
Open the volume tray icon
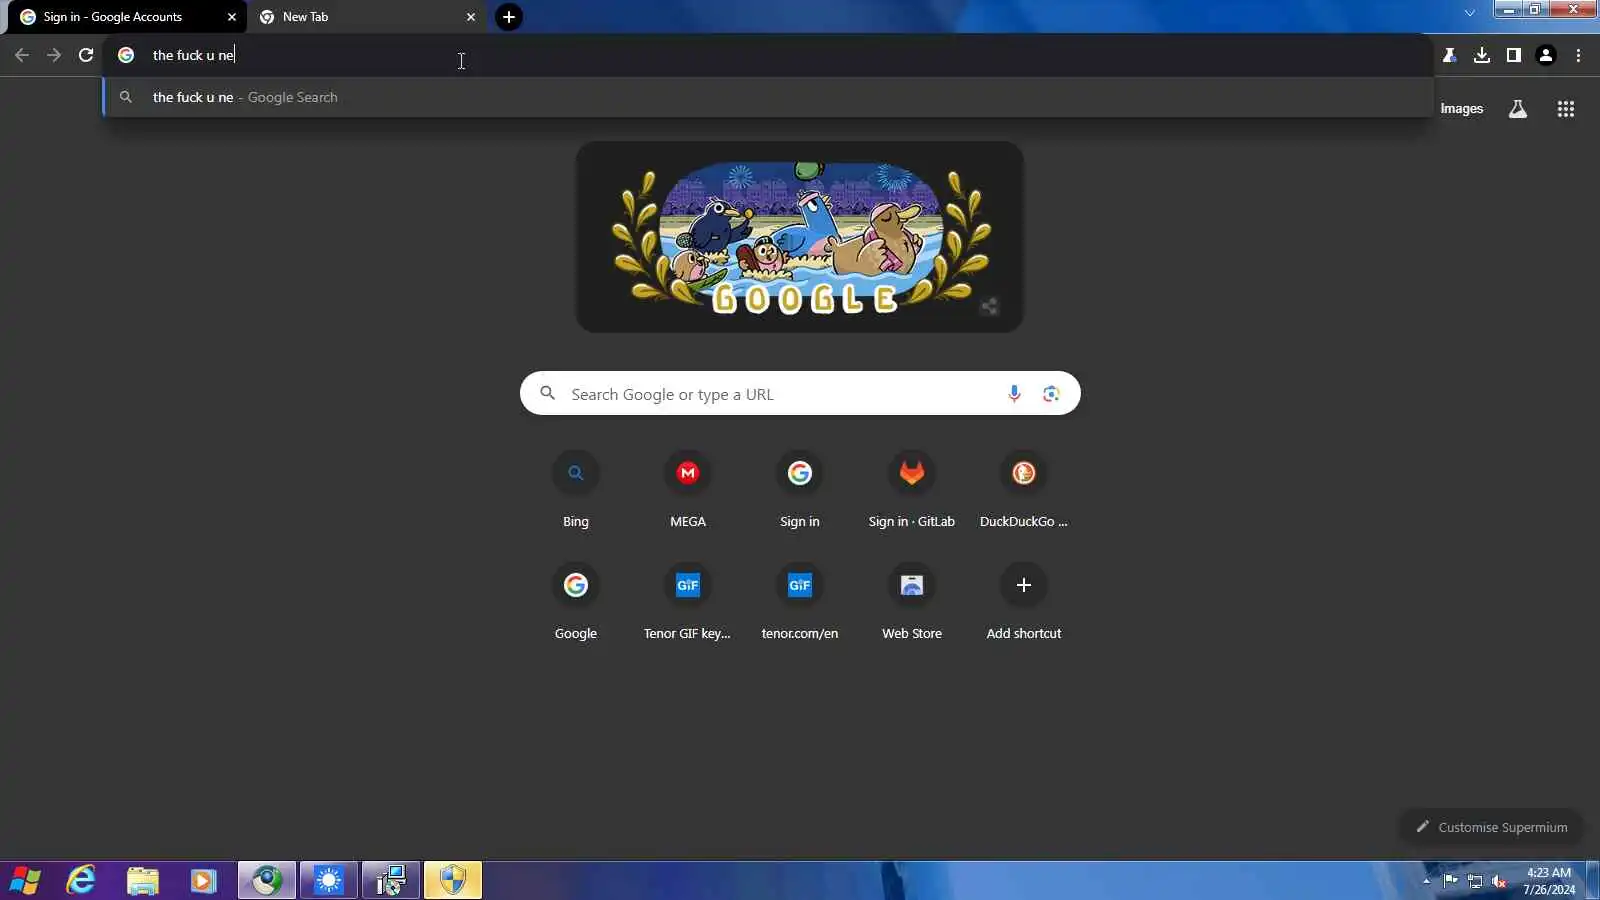(x=1499, y=881)
